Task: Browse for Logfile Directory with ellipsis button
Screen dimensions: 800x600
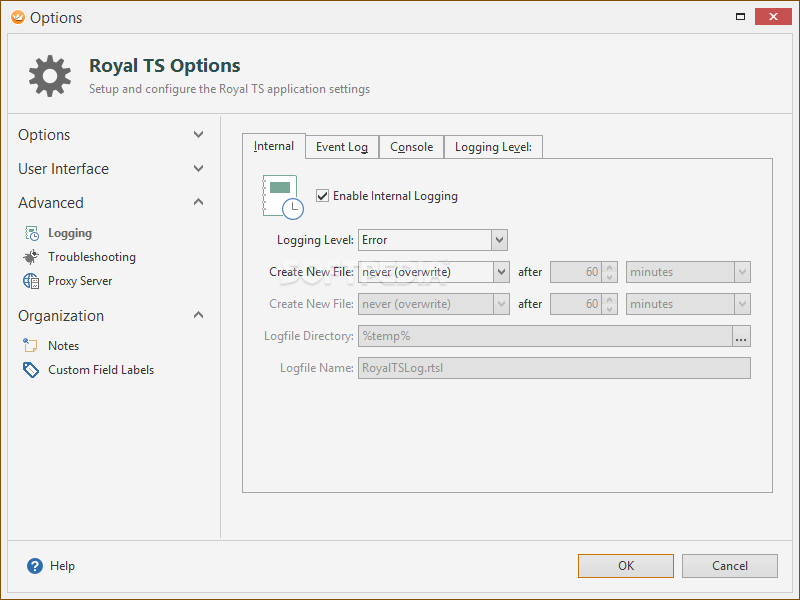Action: coord(741,336)
